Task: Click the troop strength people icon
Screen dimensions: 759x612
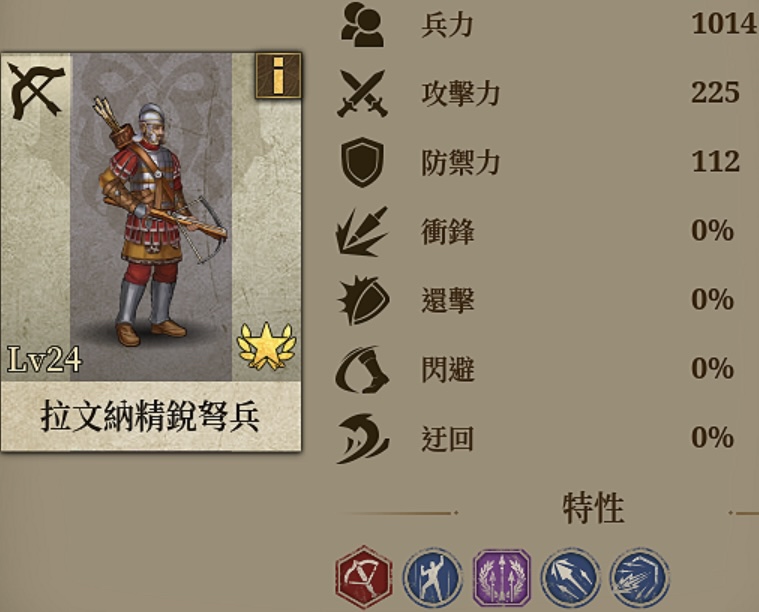Action: pyautogui.click(x=363, y=24)
